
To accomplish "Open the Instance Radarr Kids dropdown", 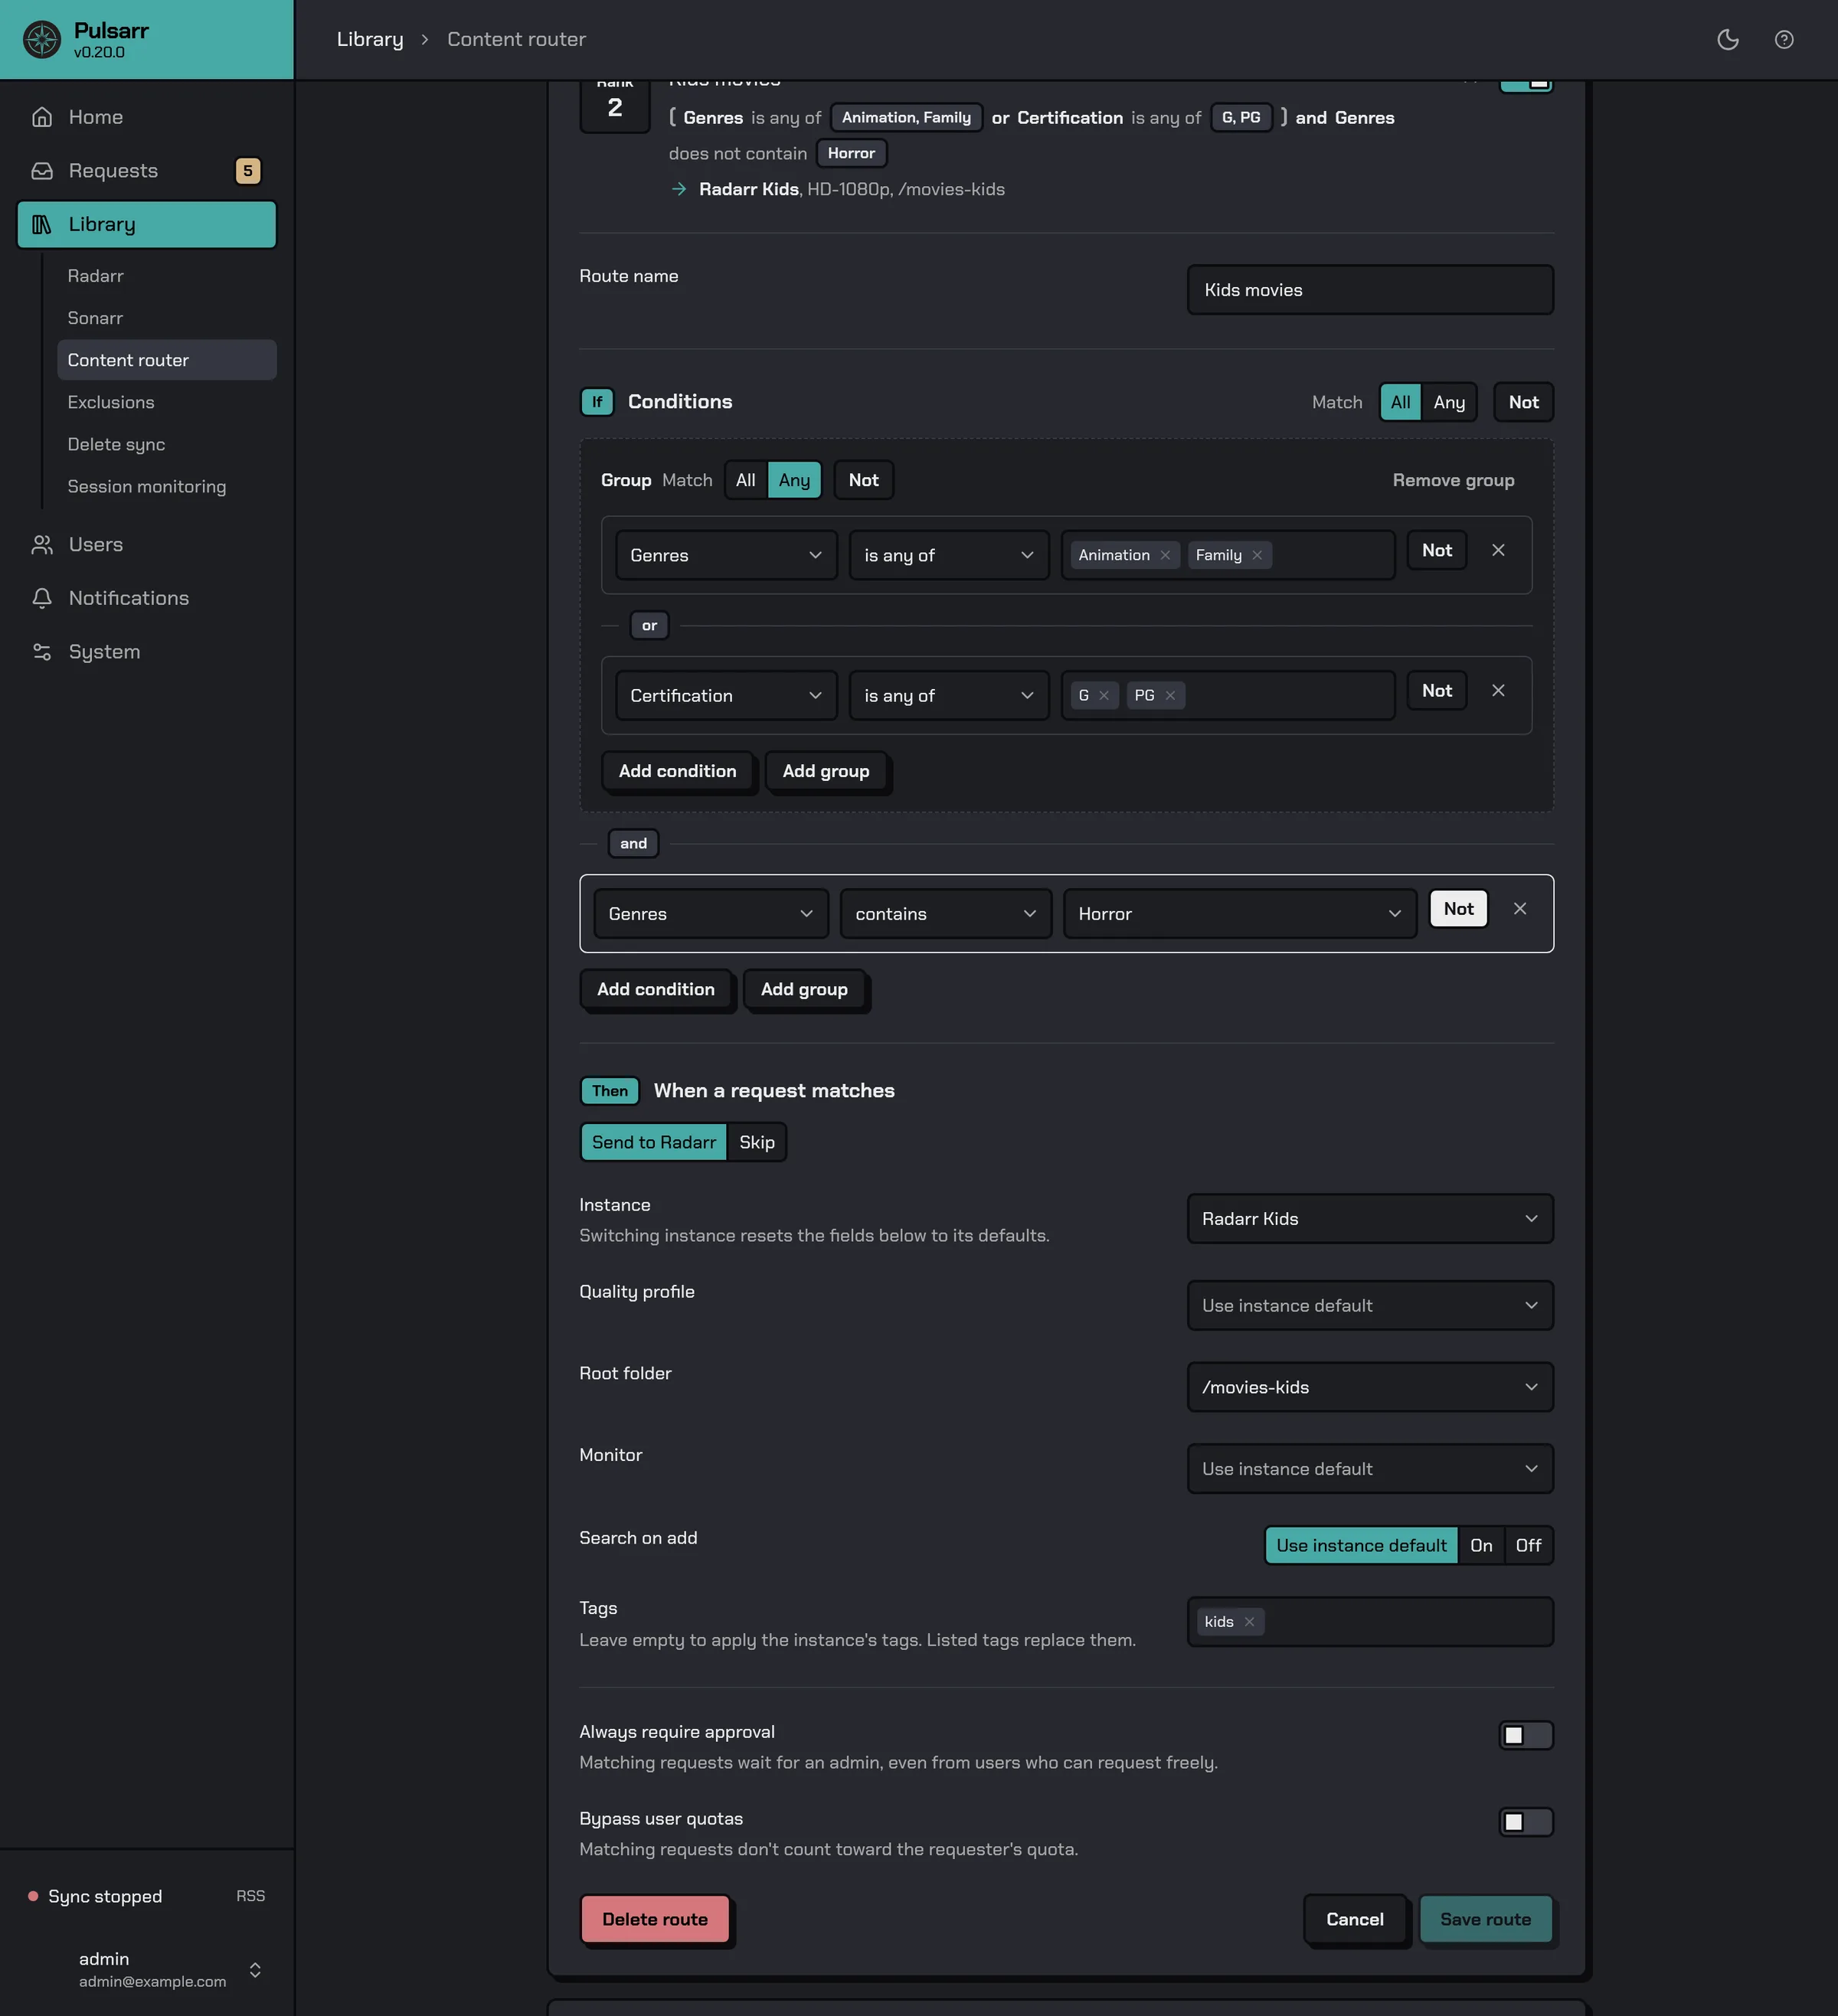I will pyautogui.click(x=1370, y=1219).
